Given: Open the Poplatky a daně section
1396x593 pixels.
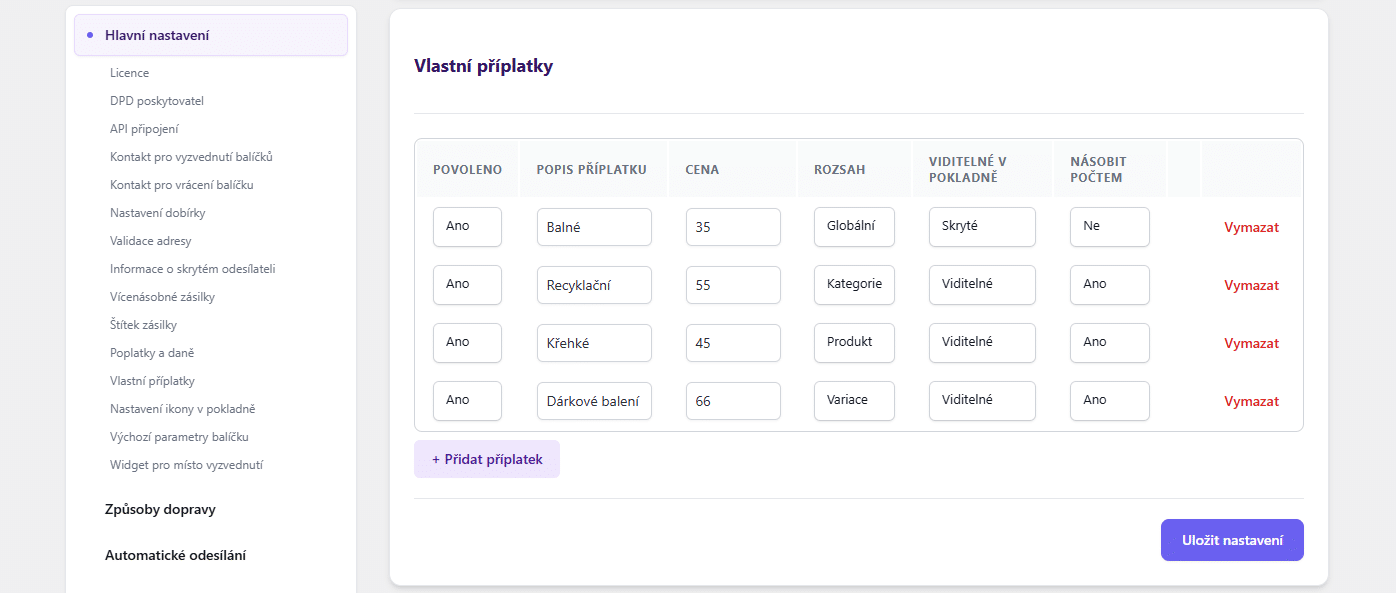Looking at the screenshot, I should [152, 353].
